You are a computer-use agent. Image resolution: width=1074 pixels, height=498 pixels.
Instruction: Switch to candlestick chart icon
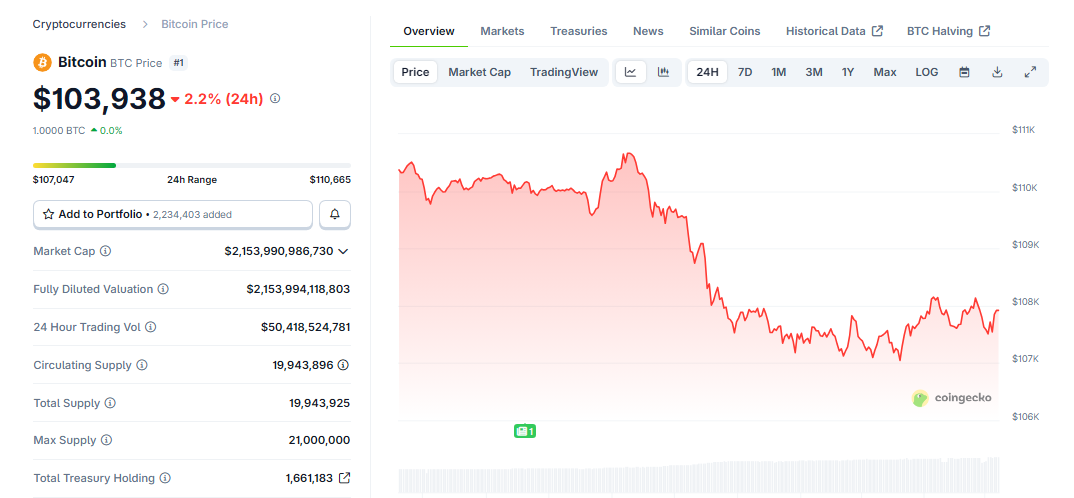click(663, 72)
